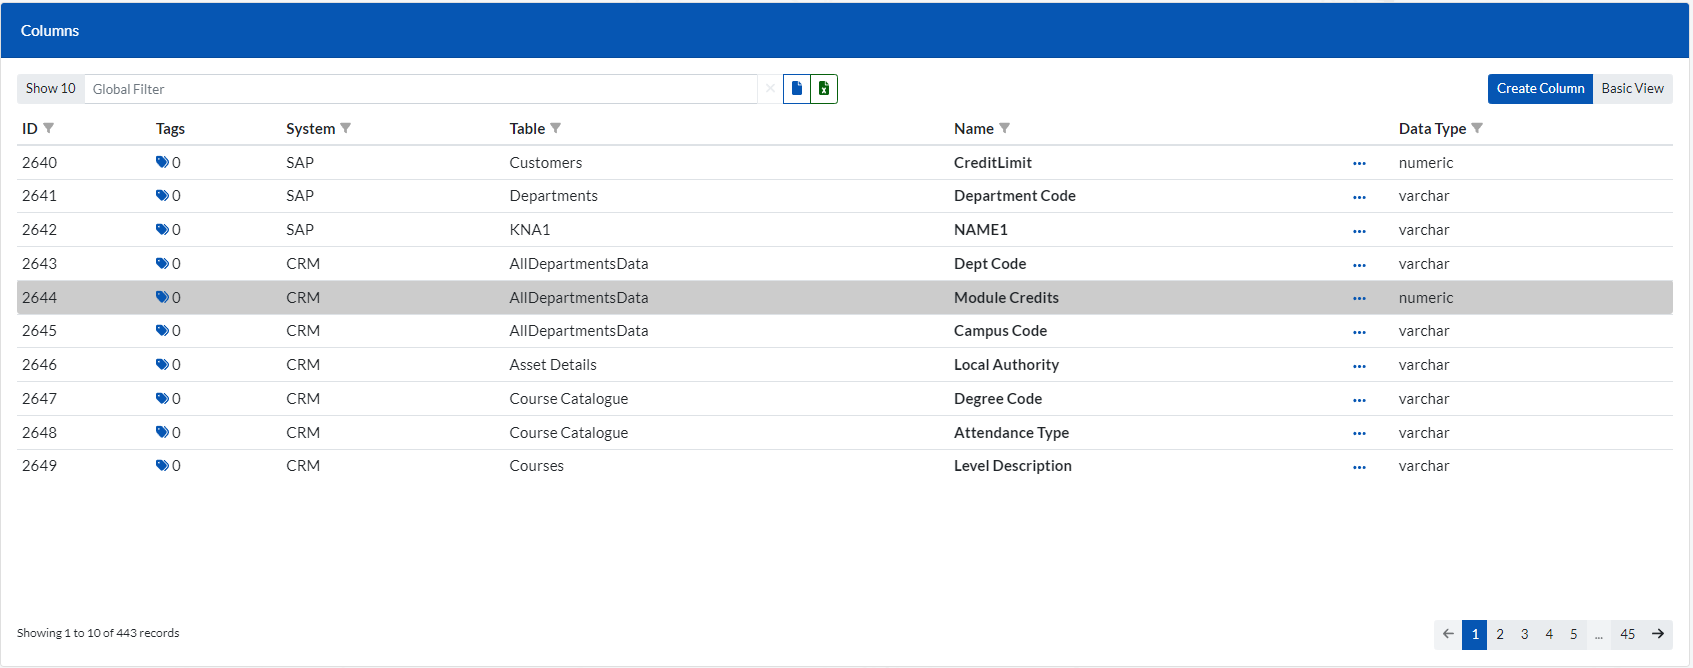This screenshot has height=668, width=1693.
Task: Click the Create Column button
Action: (x=1540, y=89)
